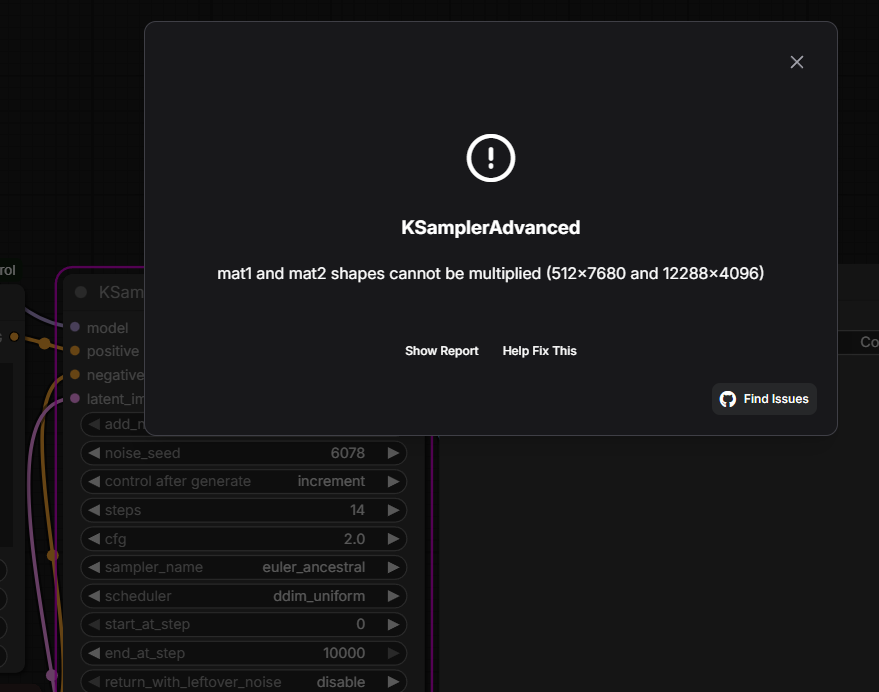Select previous scheduler option
This screenshot has height=692, width=879.
tap(94, 596)
